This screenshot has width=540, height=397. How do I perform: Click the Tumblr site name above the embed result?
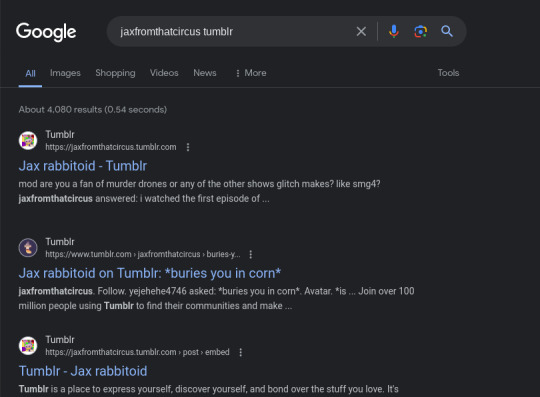point(60,339)
